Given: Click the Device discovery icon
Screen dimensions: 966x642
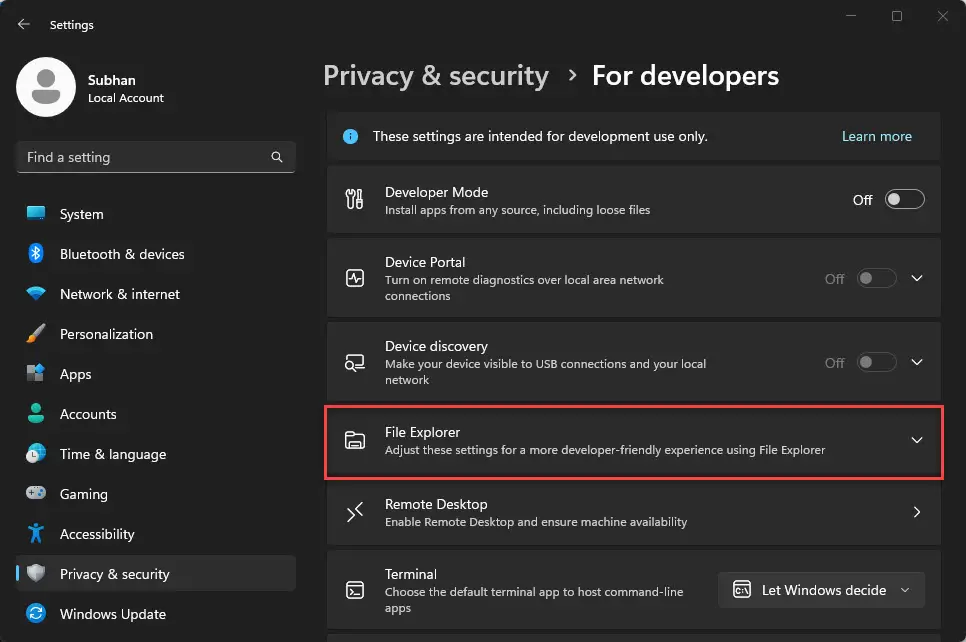Looking at the screenshot, I should click(x=355, y=362).
